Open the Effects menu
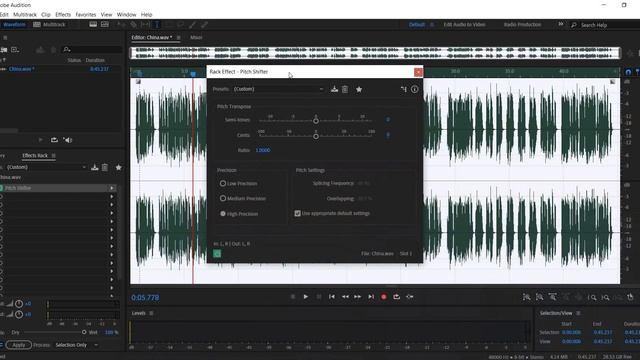 [63, 14]
